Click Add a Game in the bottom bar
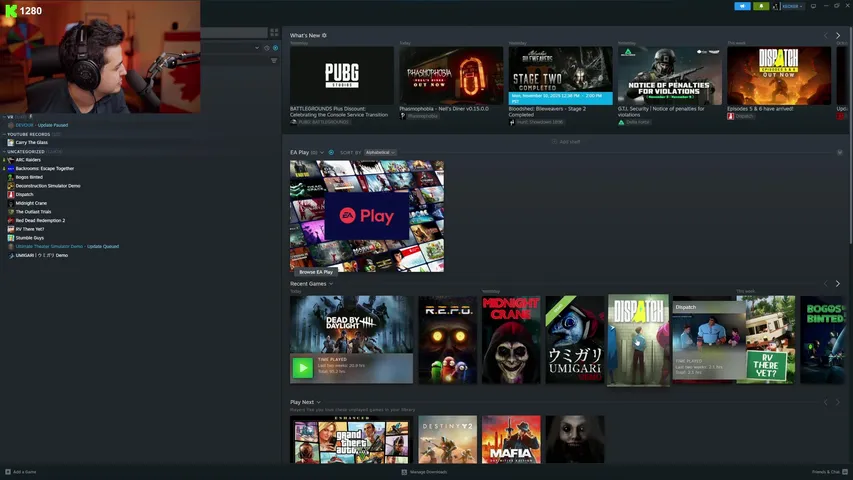 pyautogui.click(x=21, y=472)
